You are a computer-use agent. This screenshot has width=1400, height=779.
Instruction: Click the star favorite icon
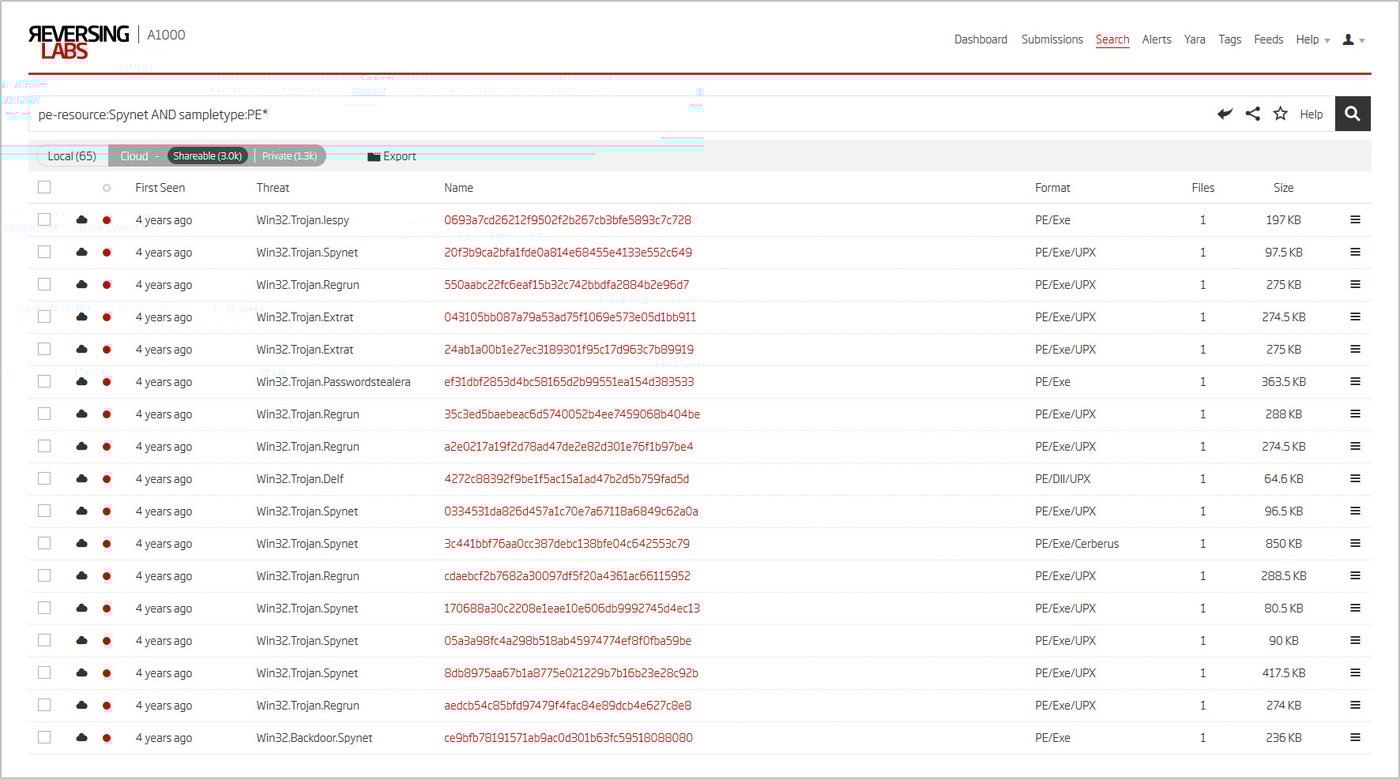(1280, 114)
